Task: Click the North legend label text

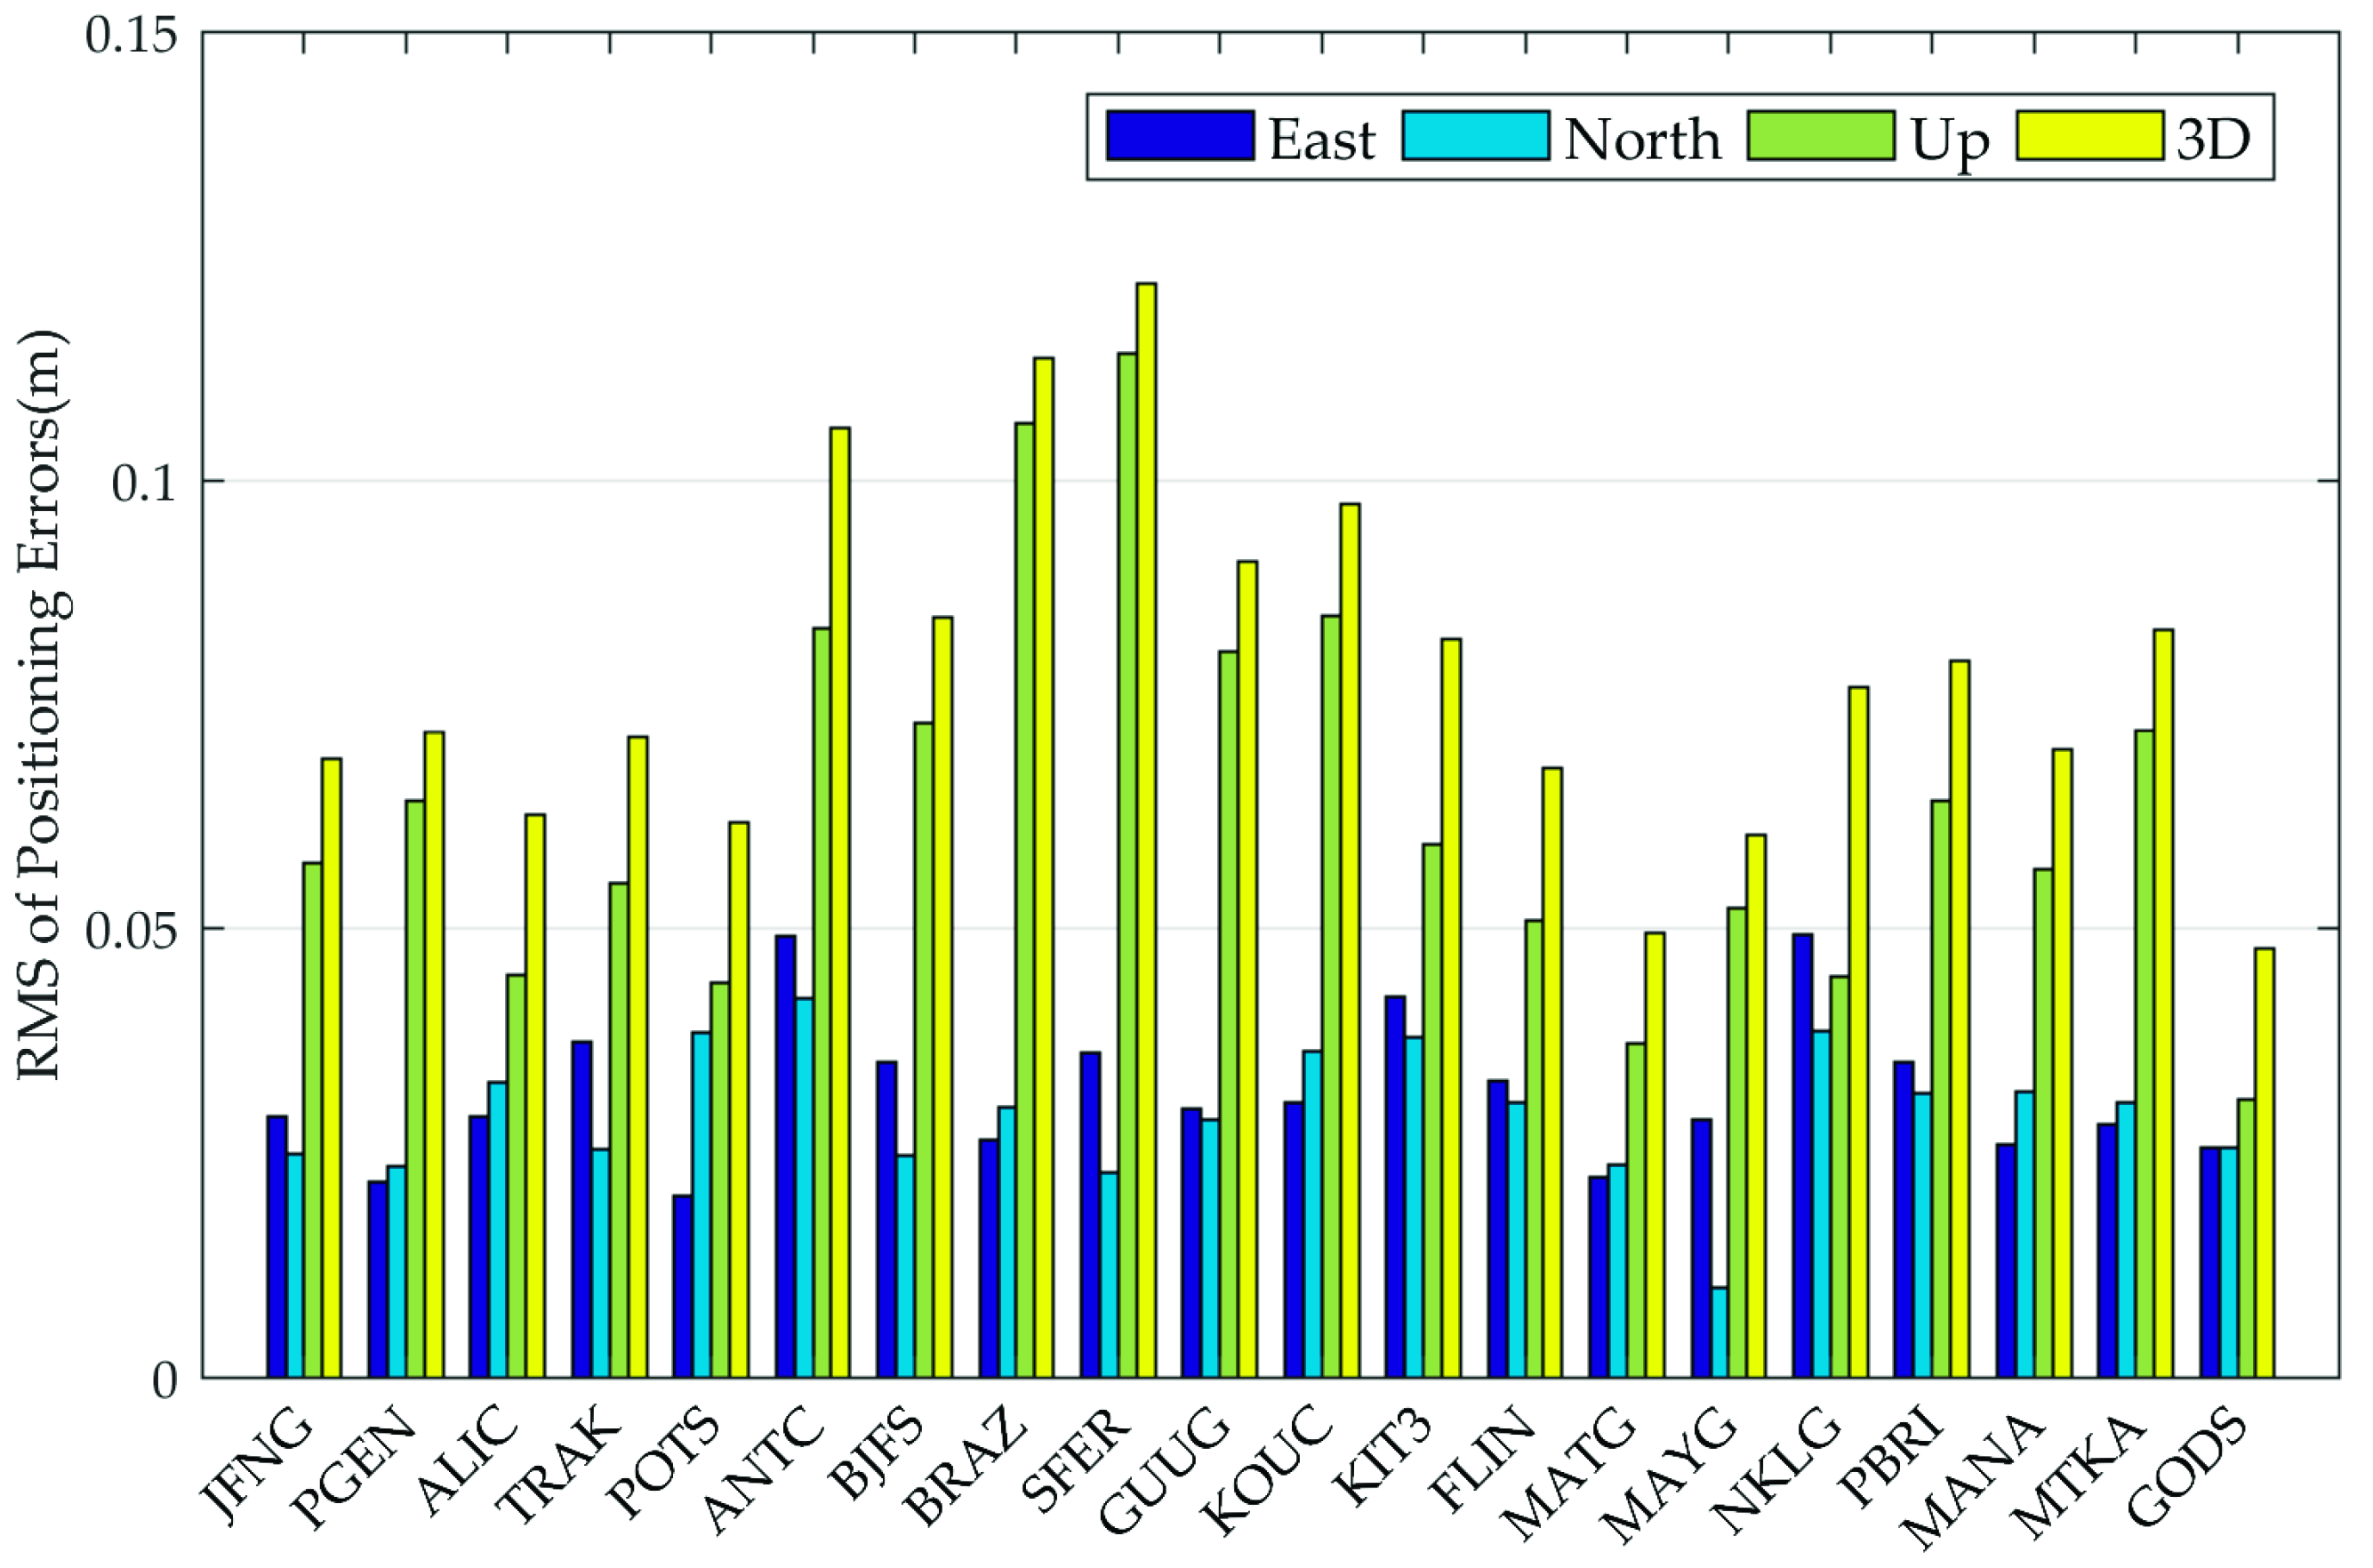Action: (x=1642, y=140)
